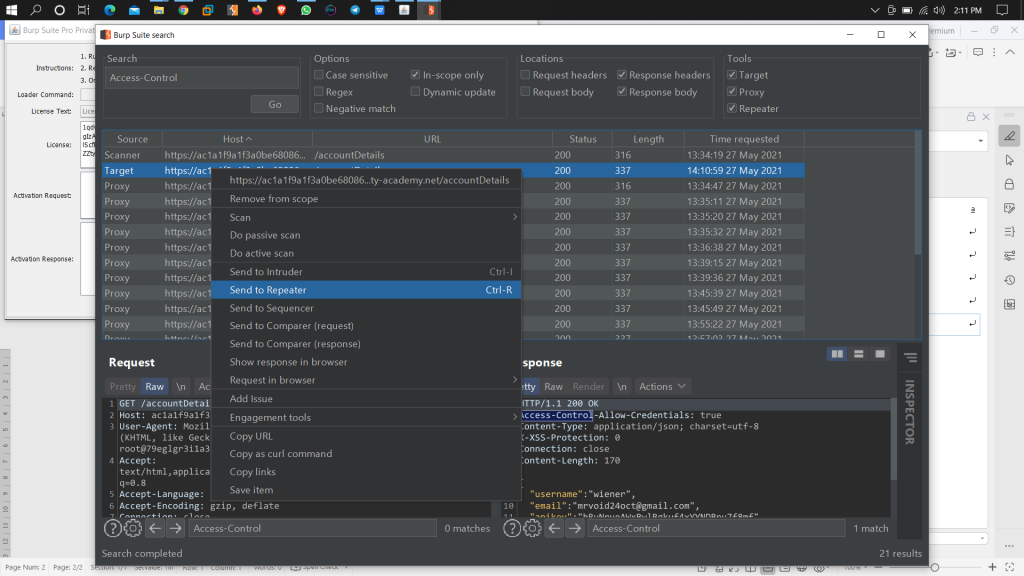Sort results by Host column
Image resolution: width=1024 pixels, height=576 pixels.
[237, 139]
